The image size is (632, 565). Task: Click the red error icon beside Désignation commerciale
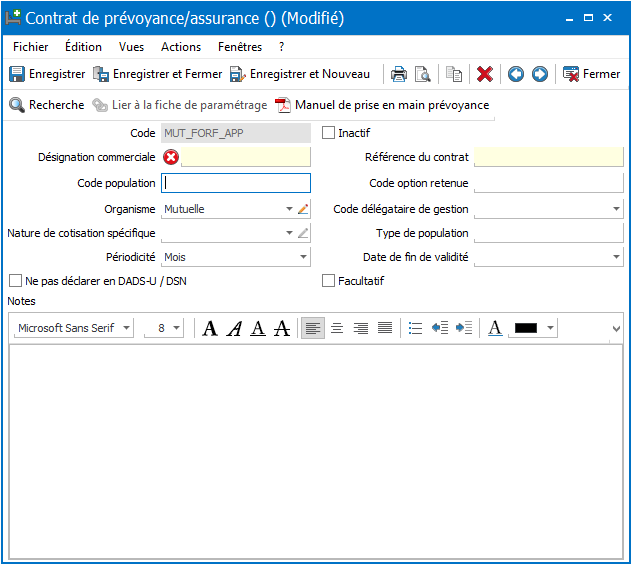coord(171,157)
